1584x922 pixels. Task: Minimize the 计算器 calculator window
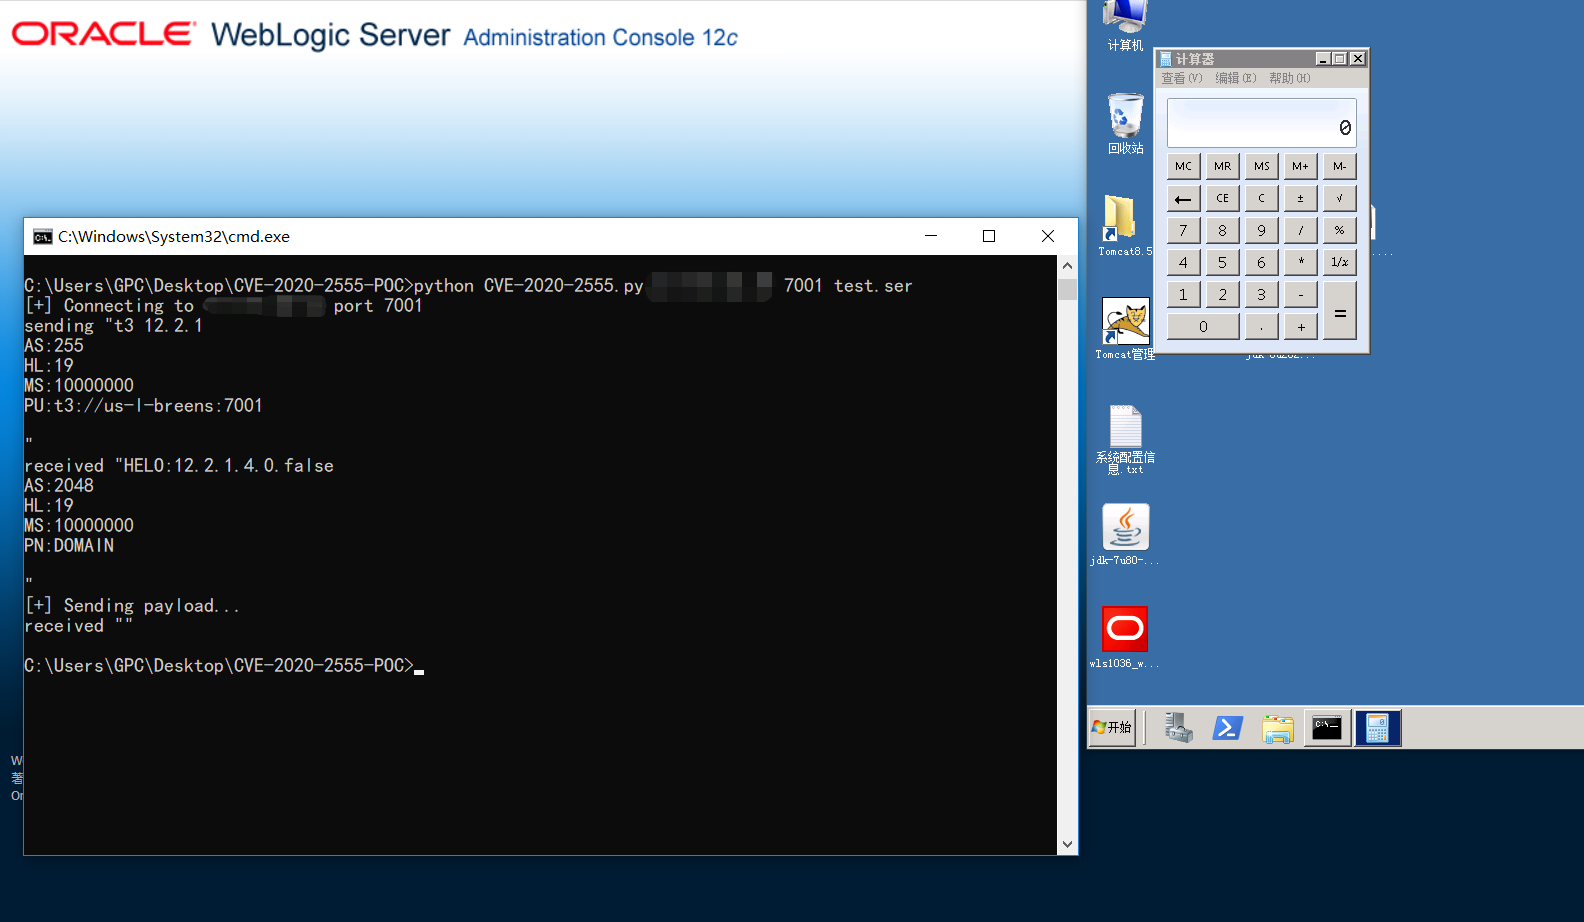tap(1323, 59)
